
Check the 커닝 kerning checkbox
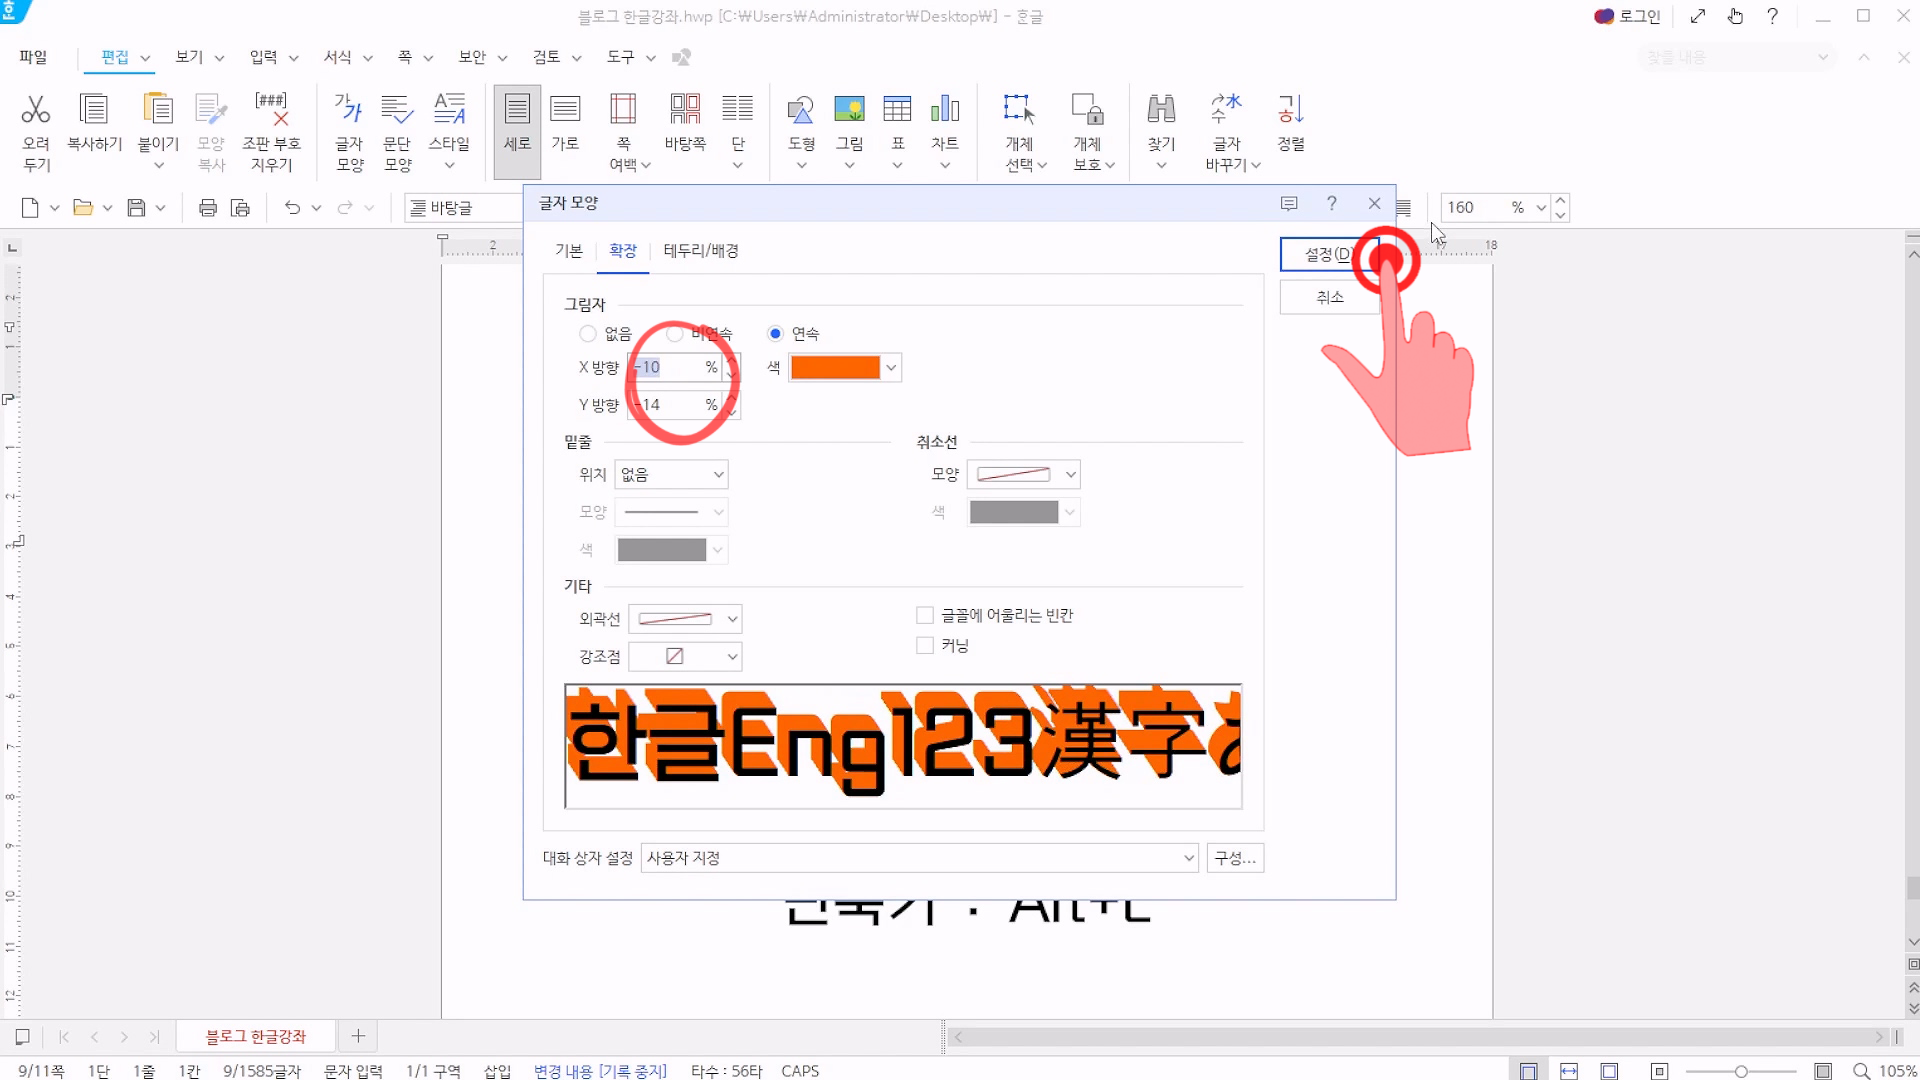(x=925, y=646)
